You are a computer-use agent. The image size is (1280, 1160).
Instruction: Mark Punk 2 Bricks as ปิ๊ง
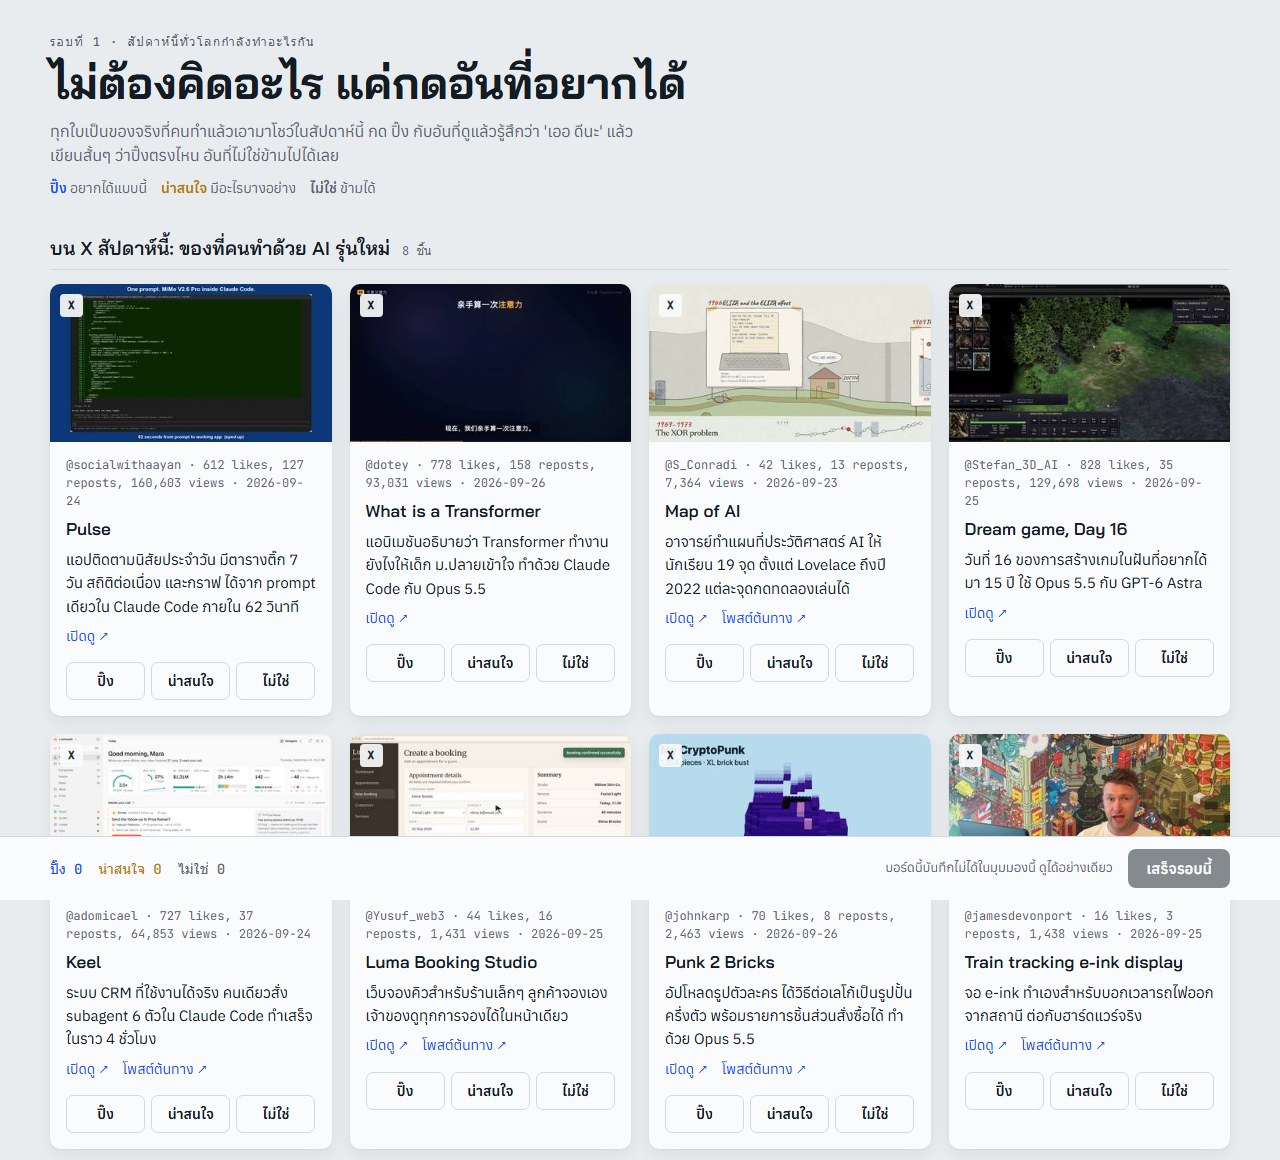pos(704,1114)
